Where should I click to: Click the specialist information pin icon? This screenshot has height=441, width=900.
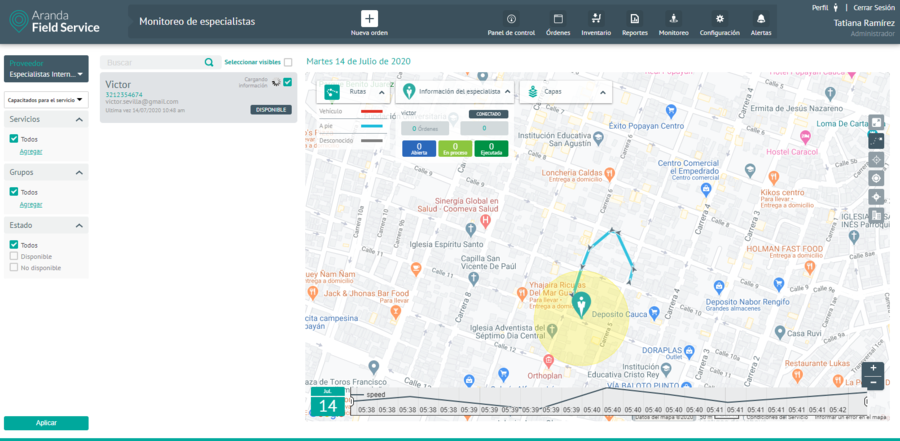pos(409,92)
